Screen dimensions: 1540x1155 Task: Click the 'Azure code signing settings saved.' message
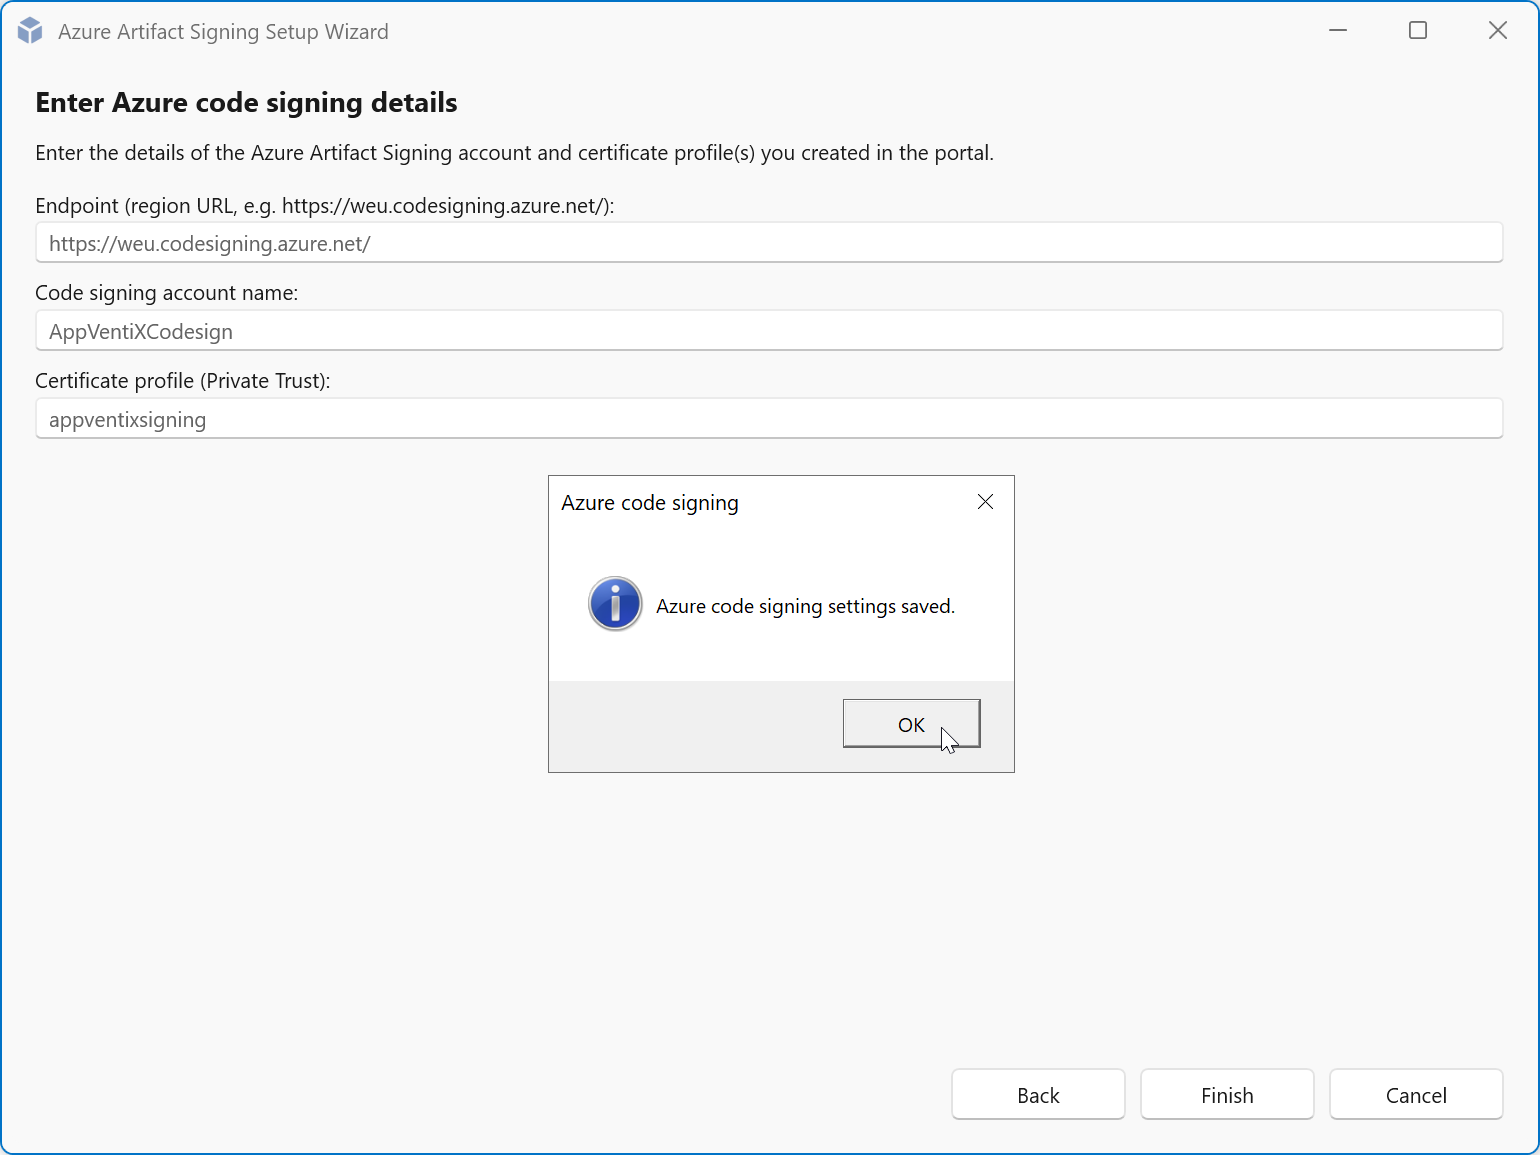pos(805,606)
